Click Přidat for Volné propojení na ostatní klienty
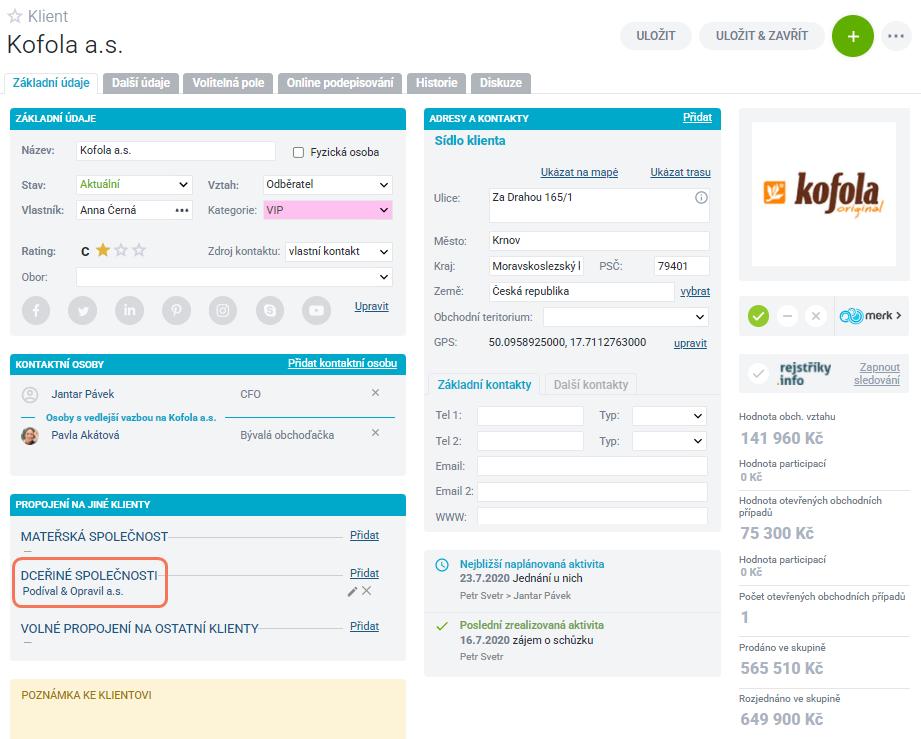This screenshot has width=921, height=739. (x=364, y=626)
